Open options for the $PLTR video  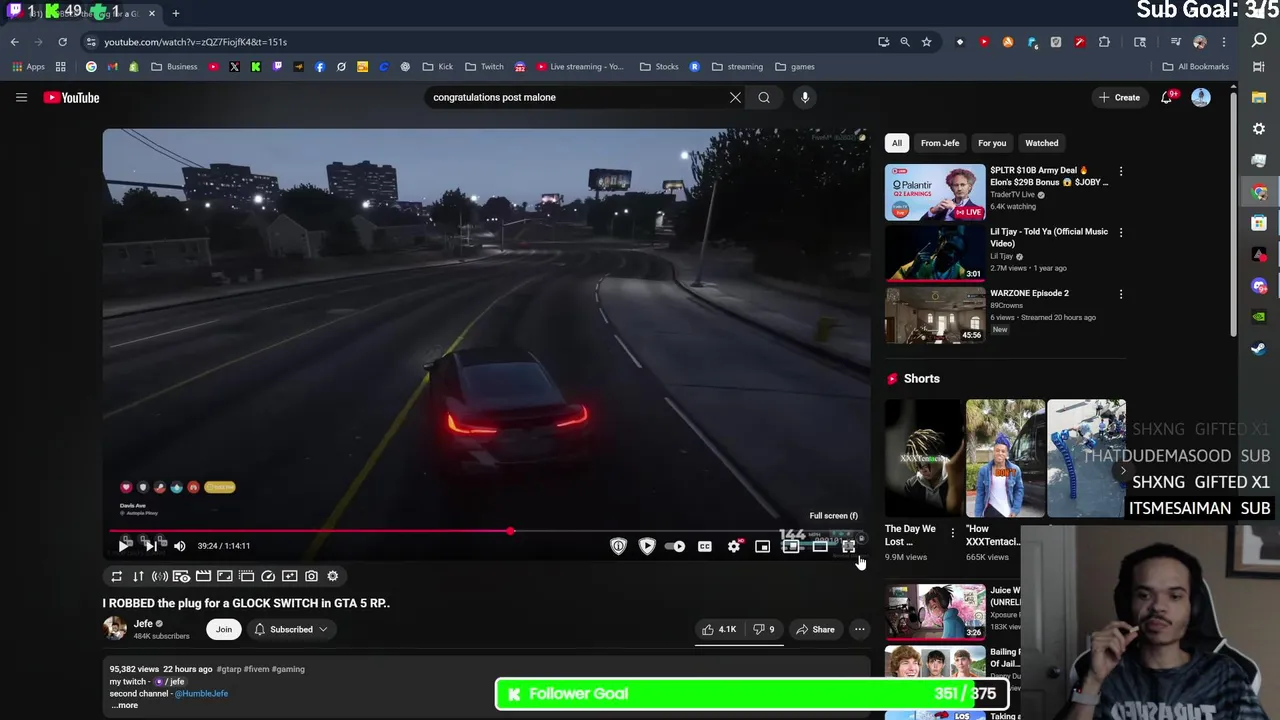(1121, 172)
